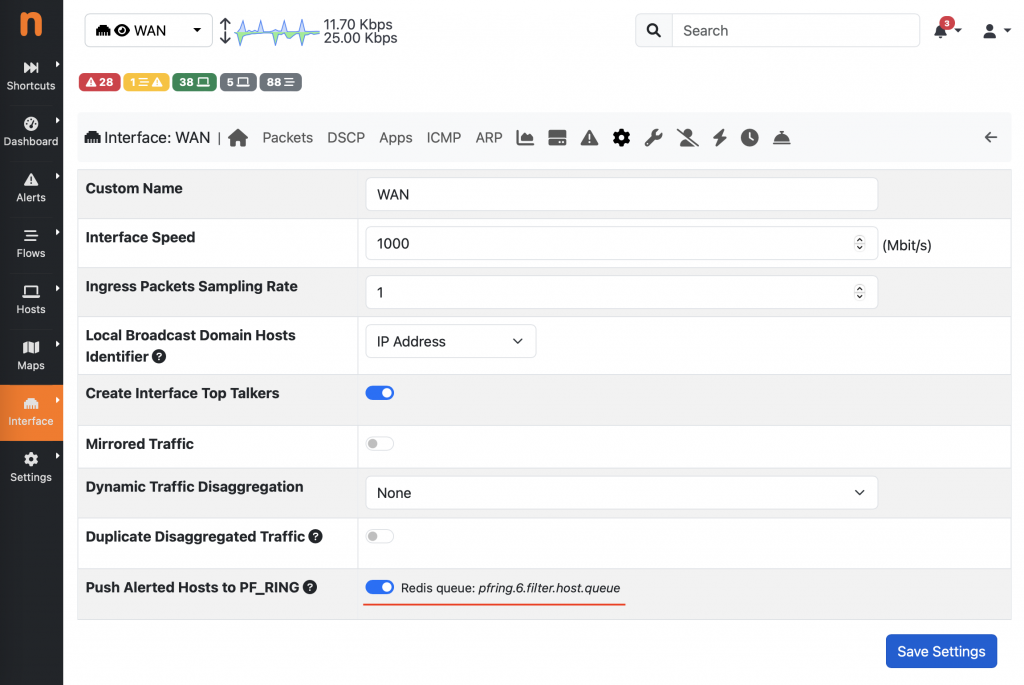Enable Mirrored Traffic toggle
This screenshot has width=1024, height=685.
pyautogui.click(x=379, y=443)
